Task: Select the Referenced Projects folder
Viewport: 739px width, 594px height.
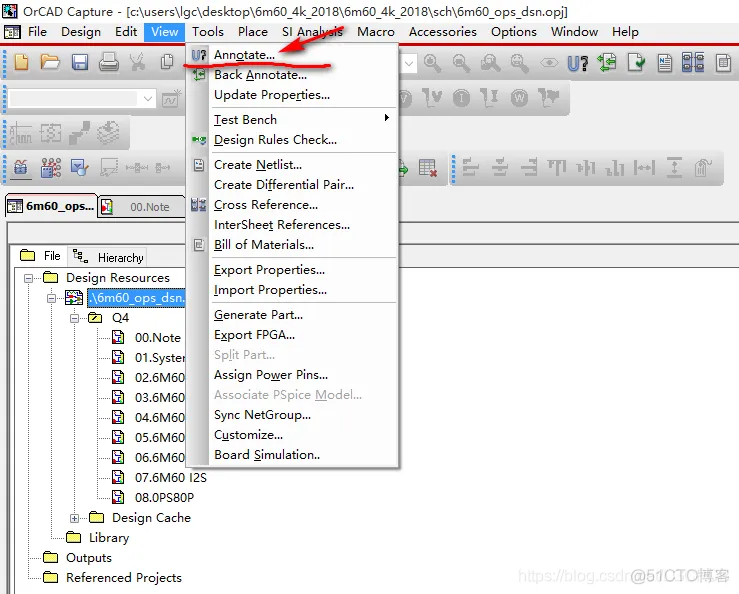Action: tap(123, 578)
